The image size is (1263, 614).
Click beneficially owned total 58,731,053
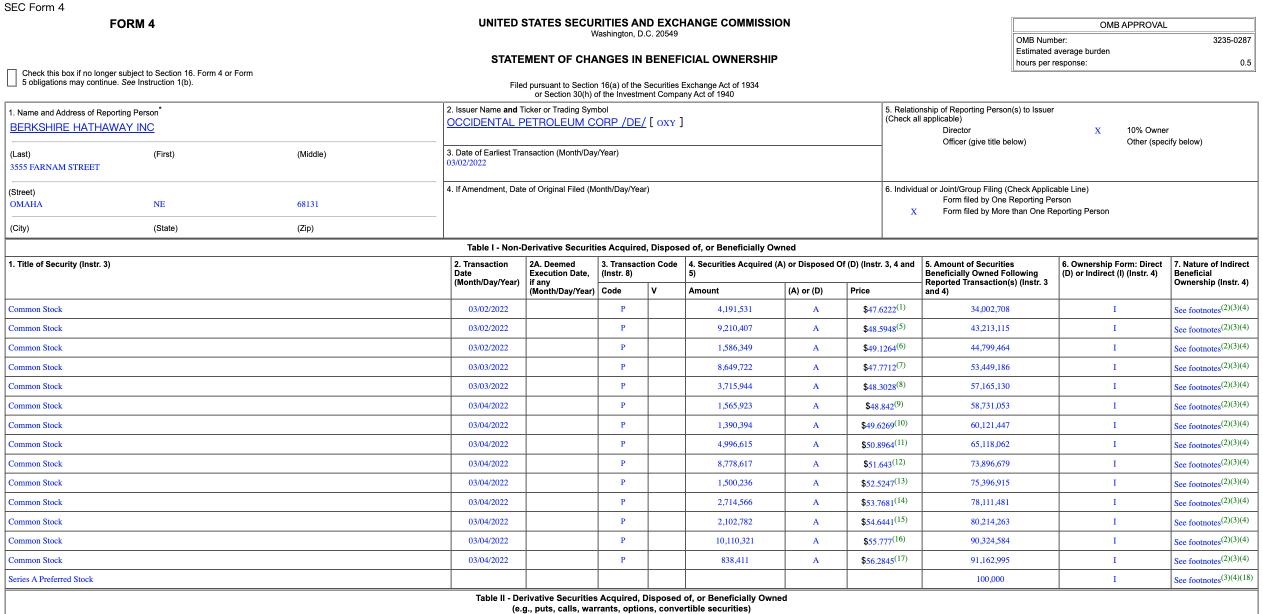(990, 406)
